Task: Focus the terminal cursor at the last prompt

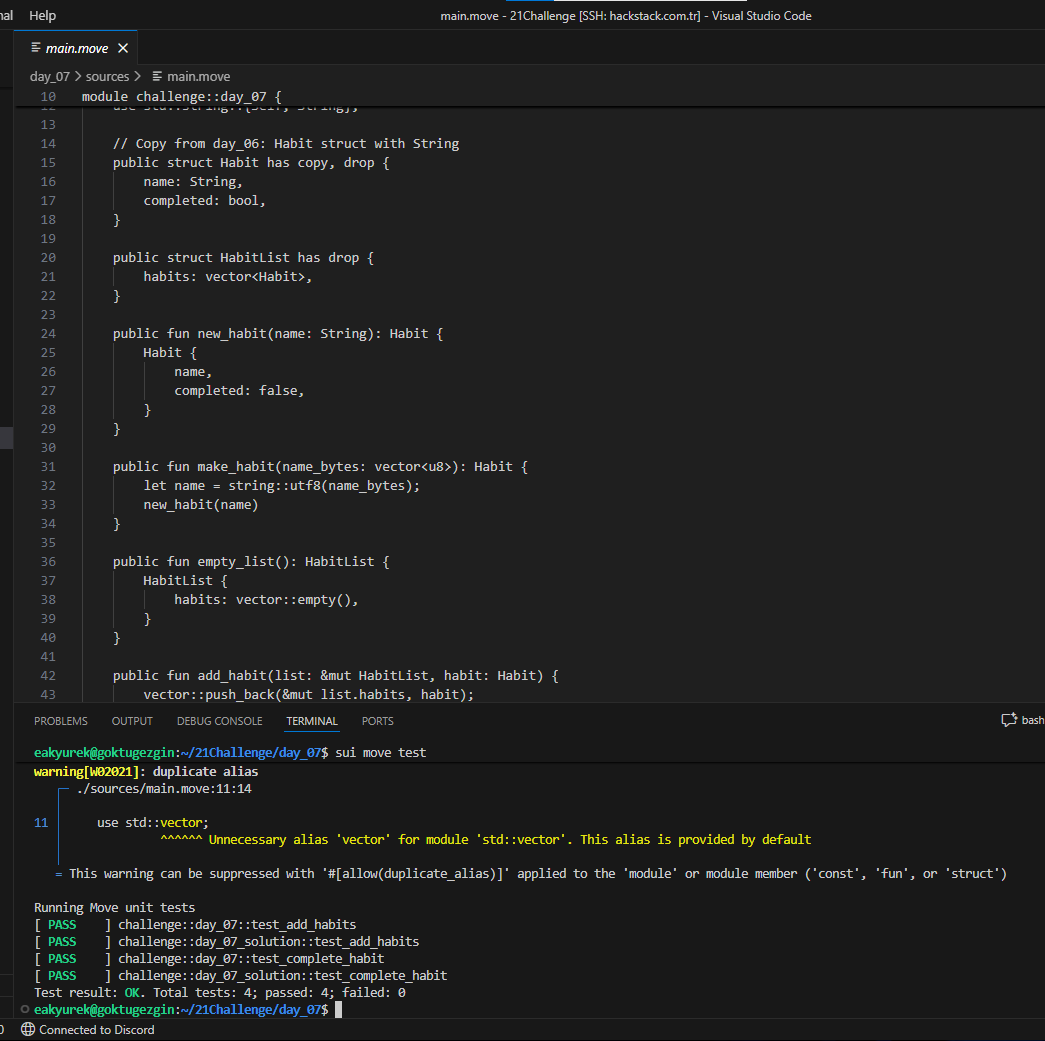Action: pos(339,1010)
